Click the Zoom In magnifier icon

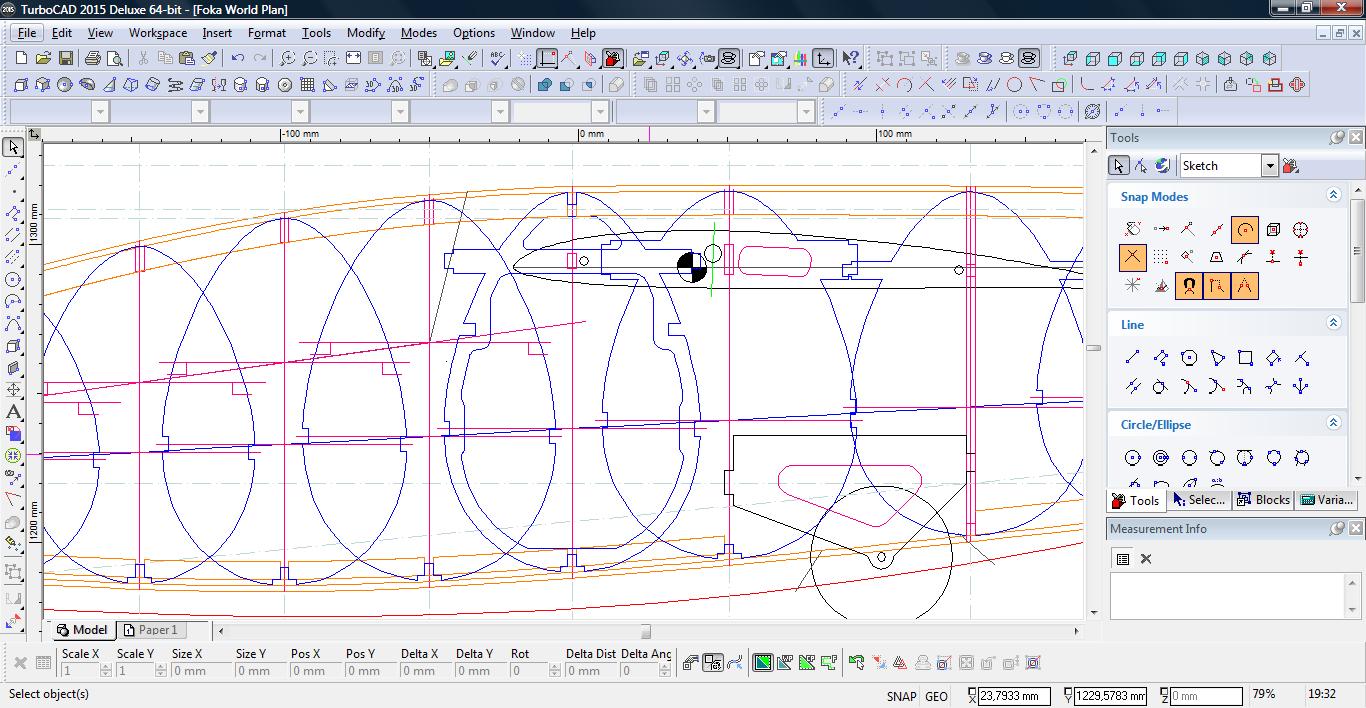[288, 59]
